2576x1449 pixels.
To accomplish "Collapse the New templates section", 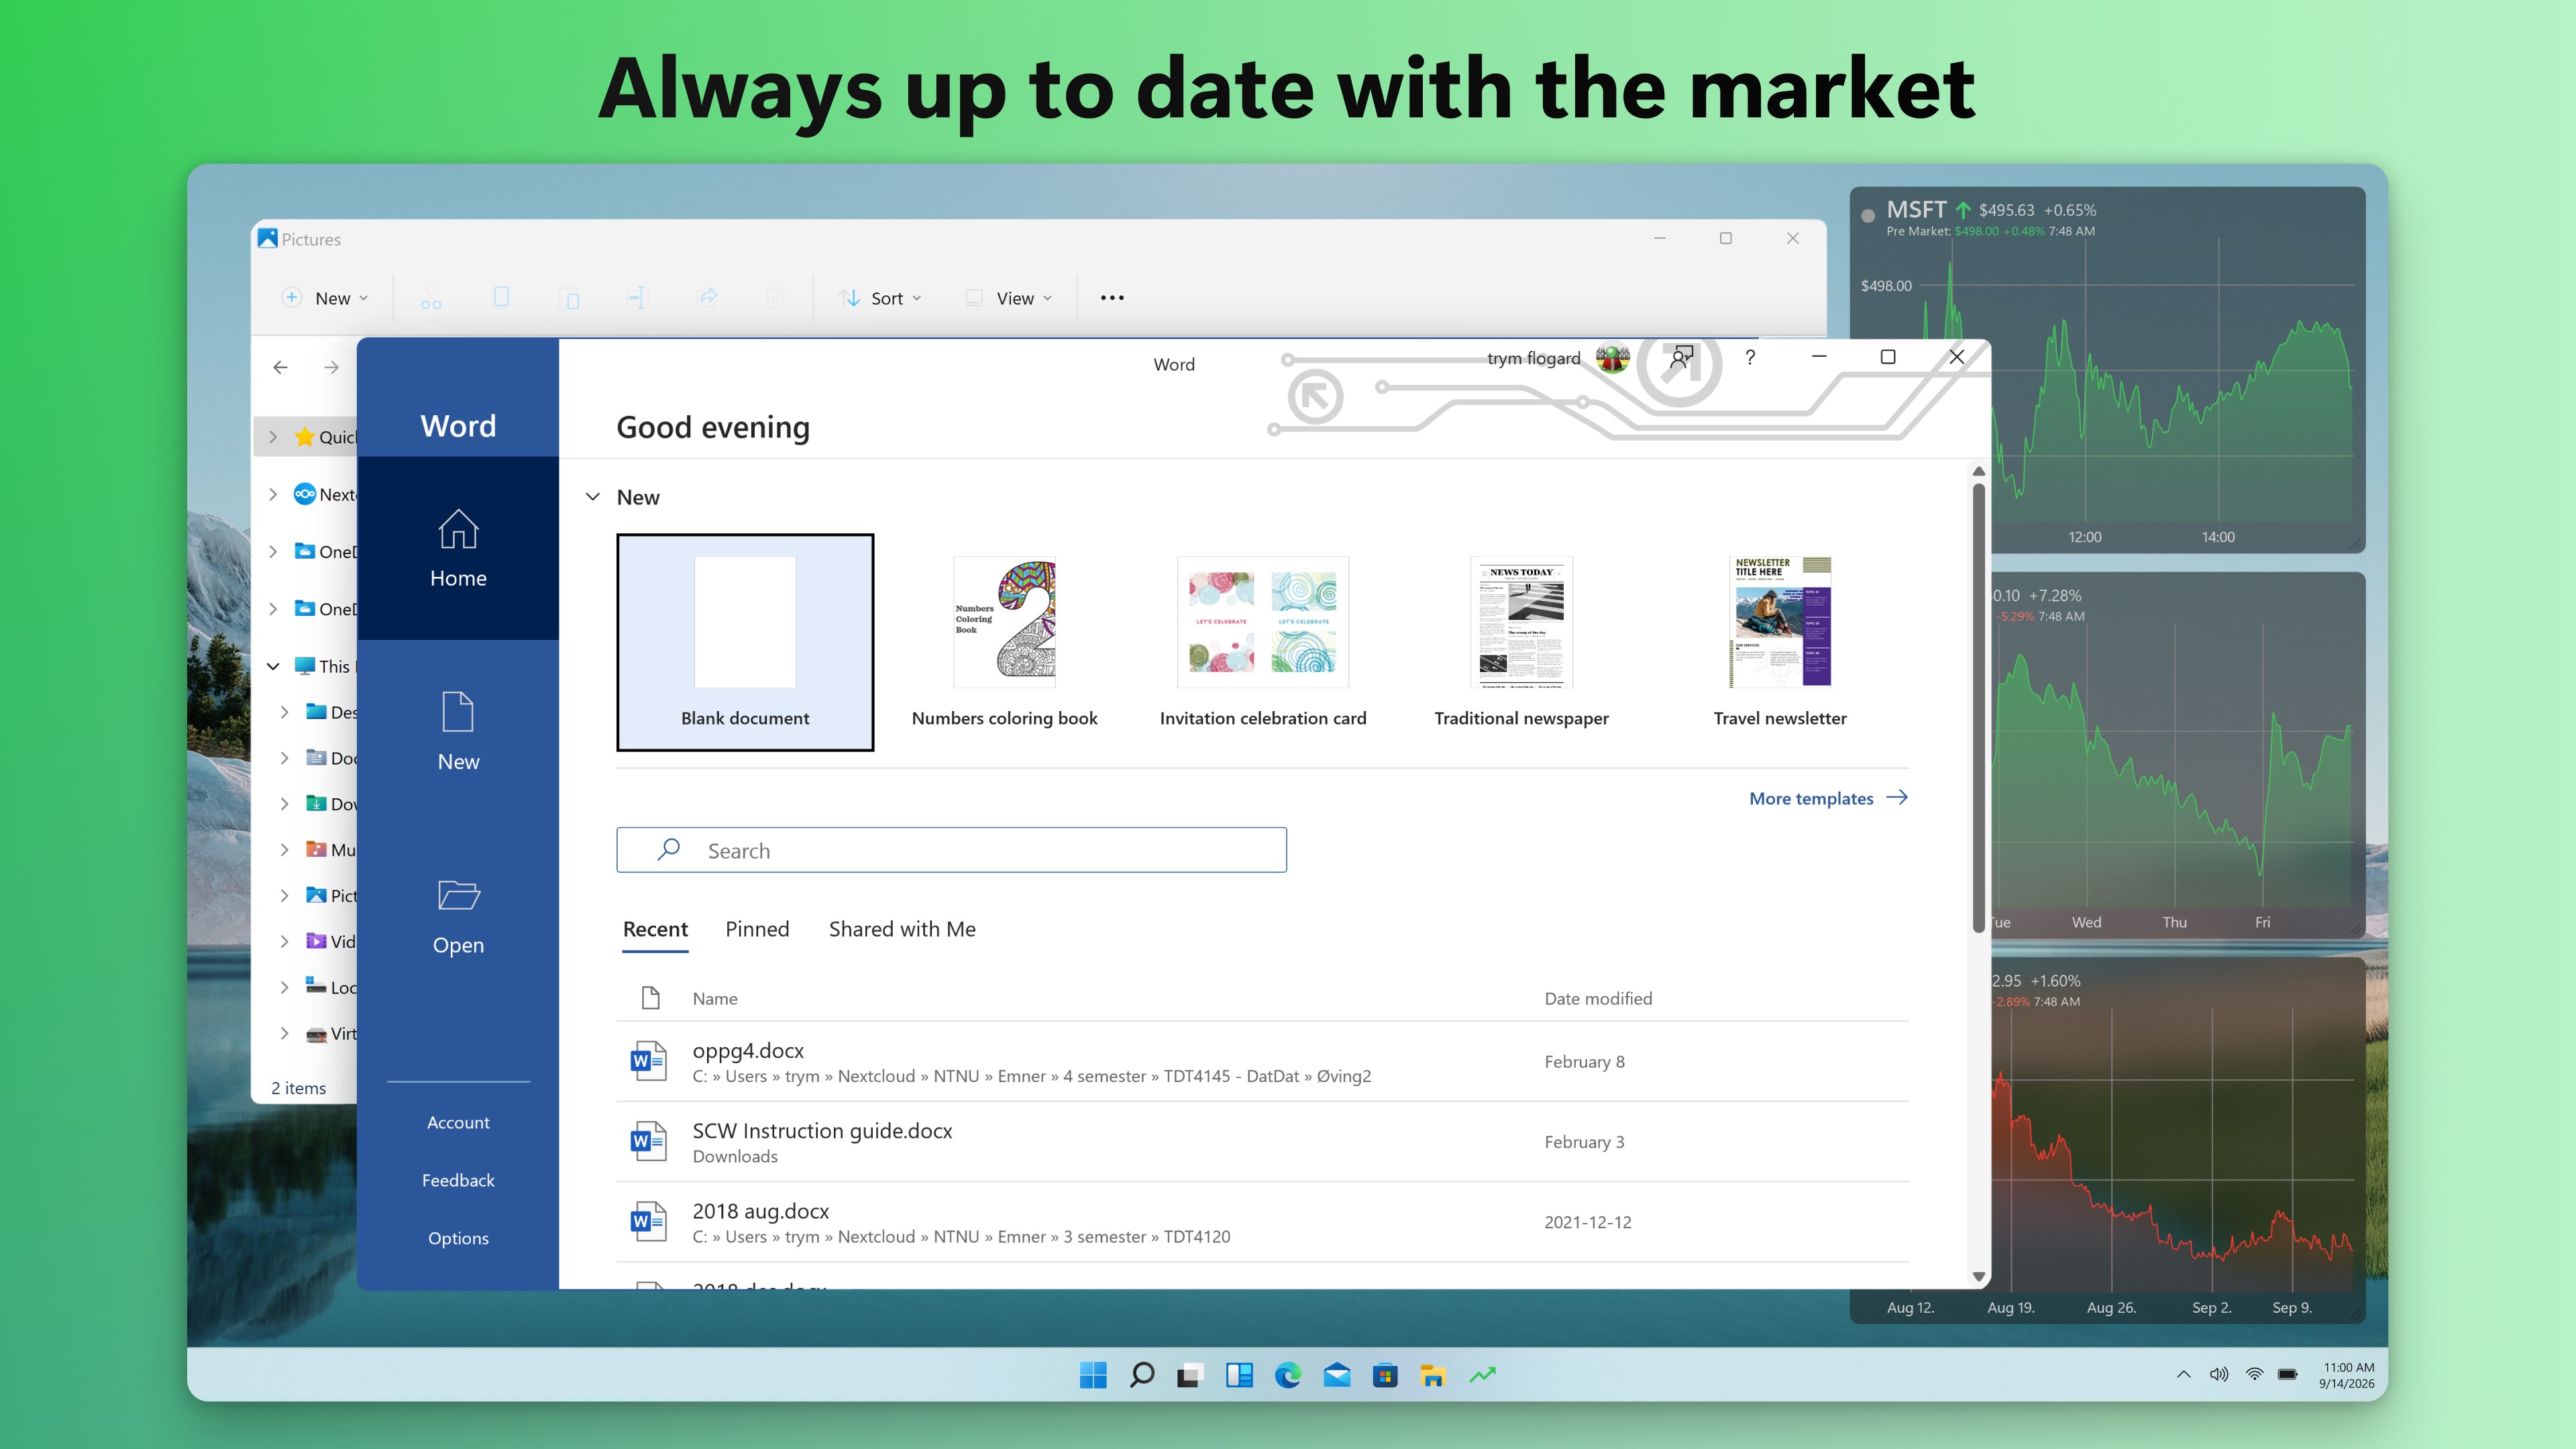I will coord(593,497).
